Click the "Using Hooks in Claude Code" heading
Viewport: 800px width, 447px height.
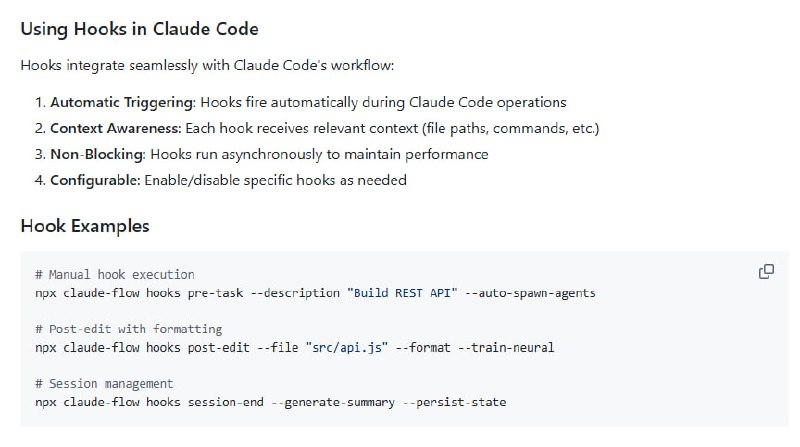pyautogui.click(x=139, y=28)
